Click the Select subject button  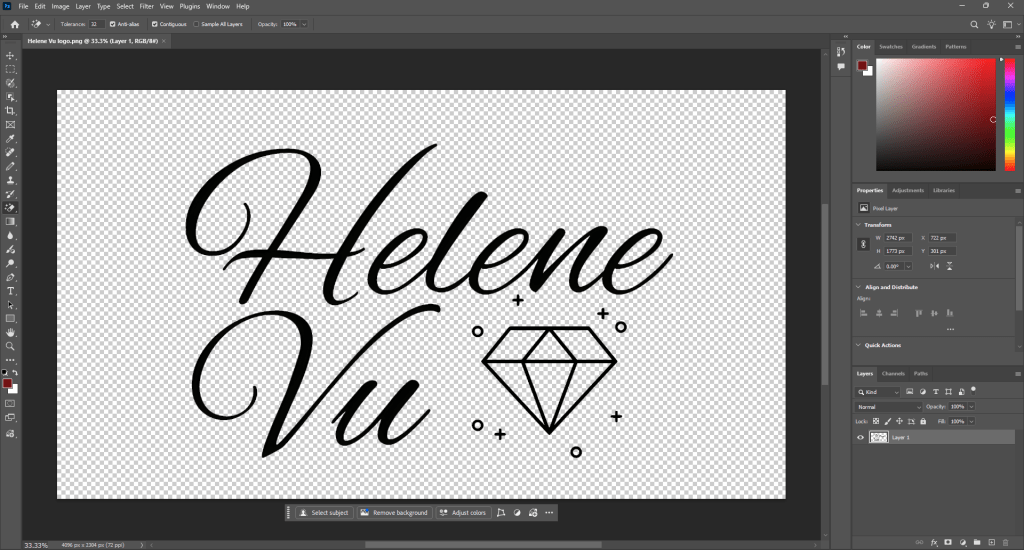[x=323, y=513]
